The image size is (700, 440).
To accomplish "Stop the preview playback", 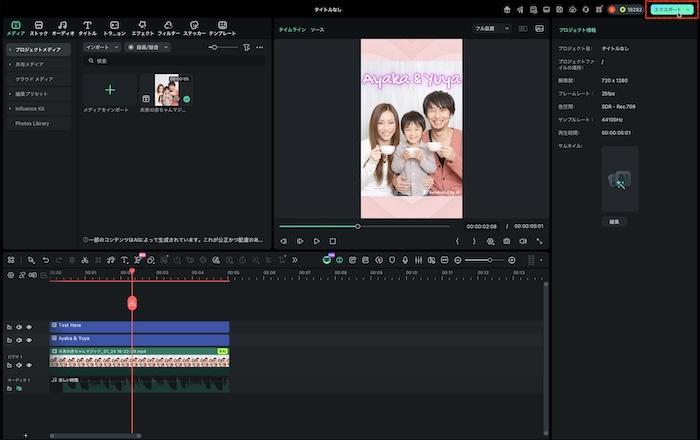I will (333, 241).
